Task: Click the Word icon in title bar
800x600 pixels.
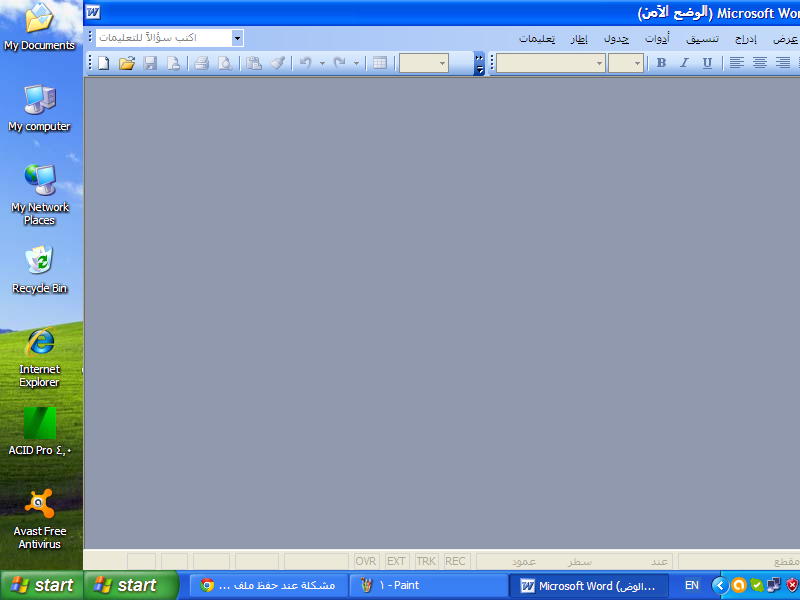Action: pos(93,12)
